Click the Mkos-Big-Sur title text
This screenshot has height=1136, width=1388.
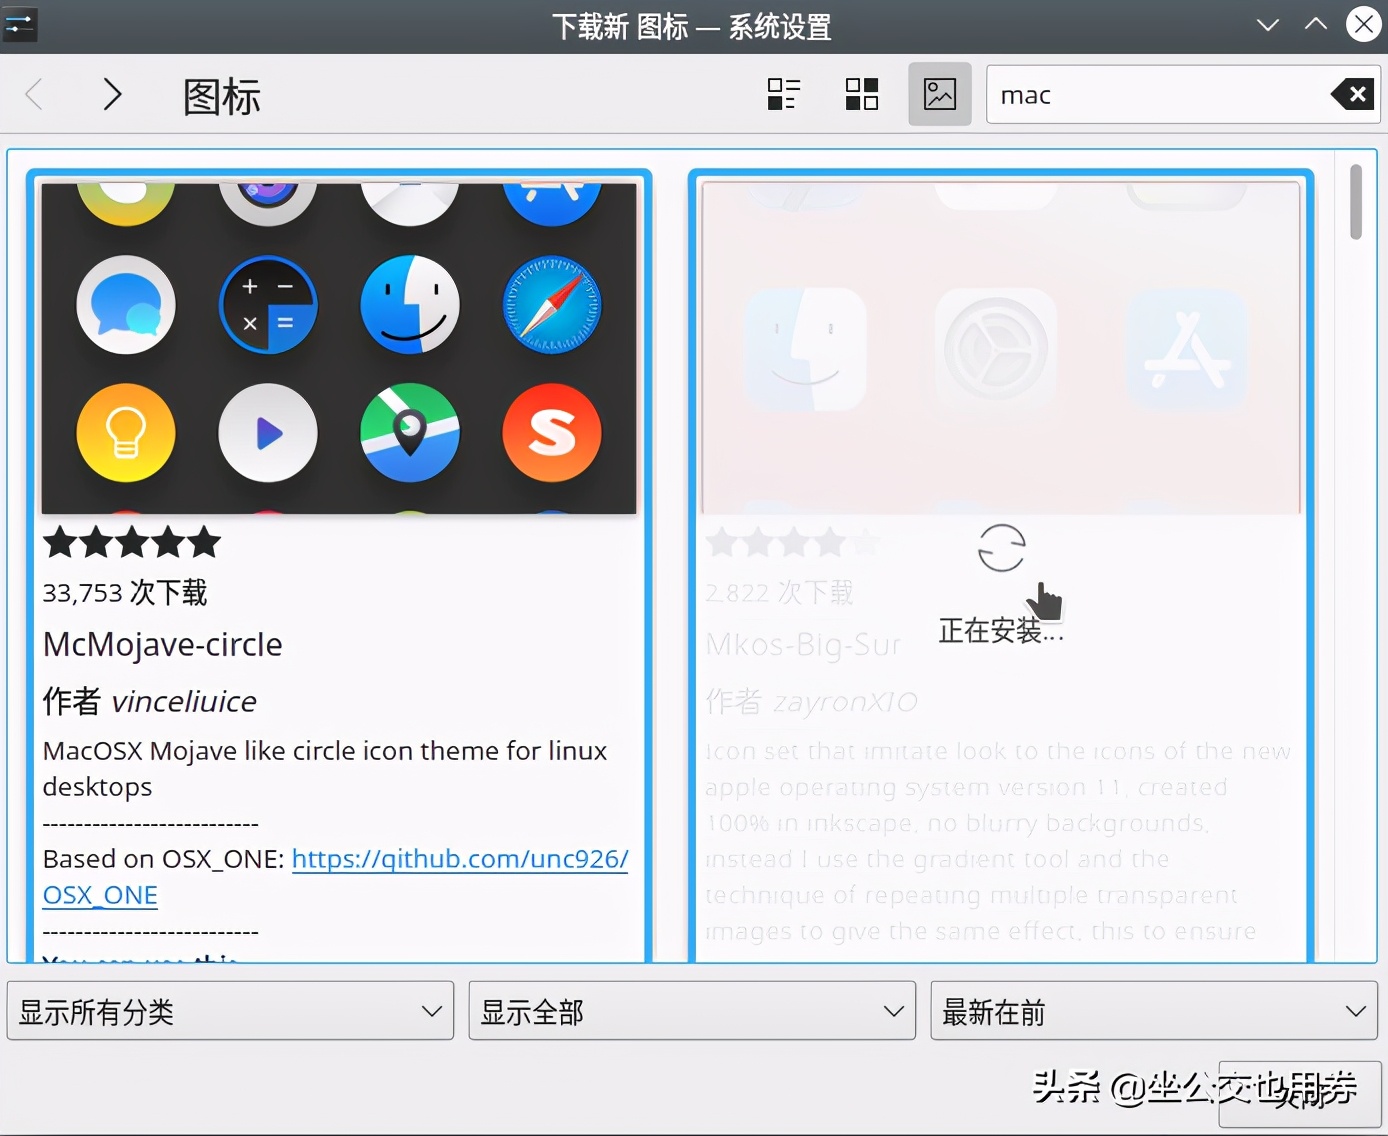coord(803,645)
